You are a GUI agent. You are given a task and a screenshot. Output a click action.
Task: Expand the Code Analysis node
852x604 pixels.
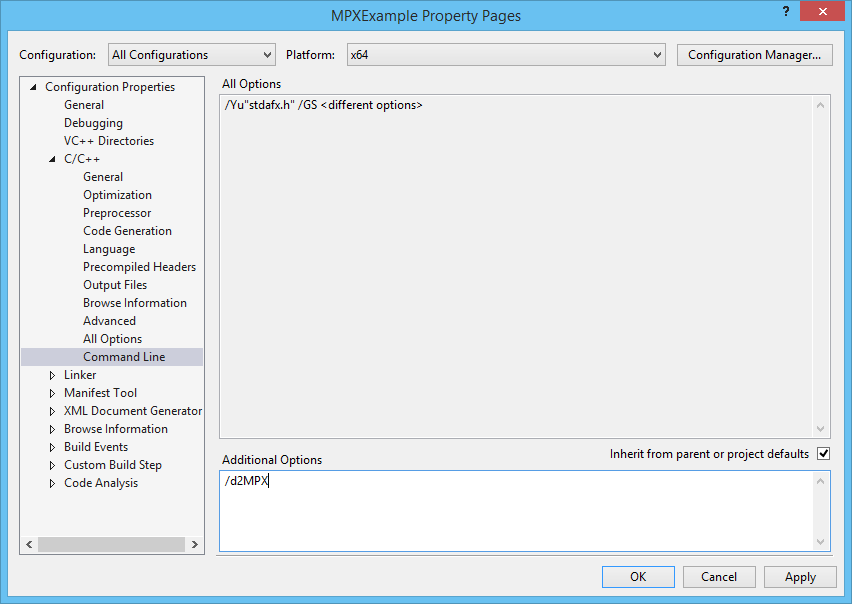[x=53, y=483]
